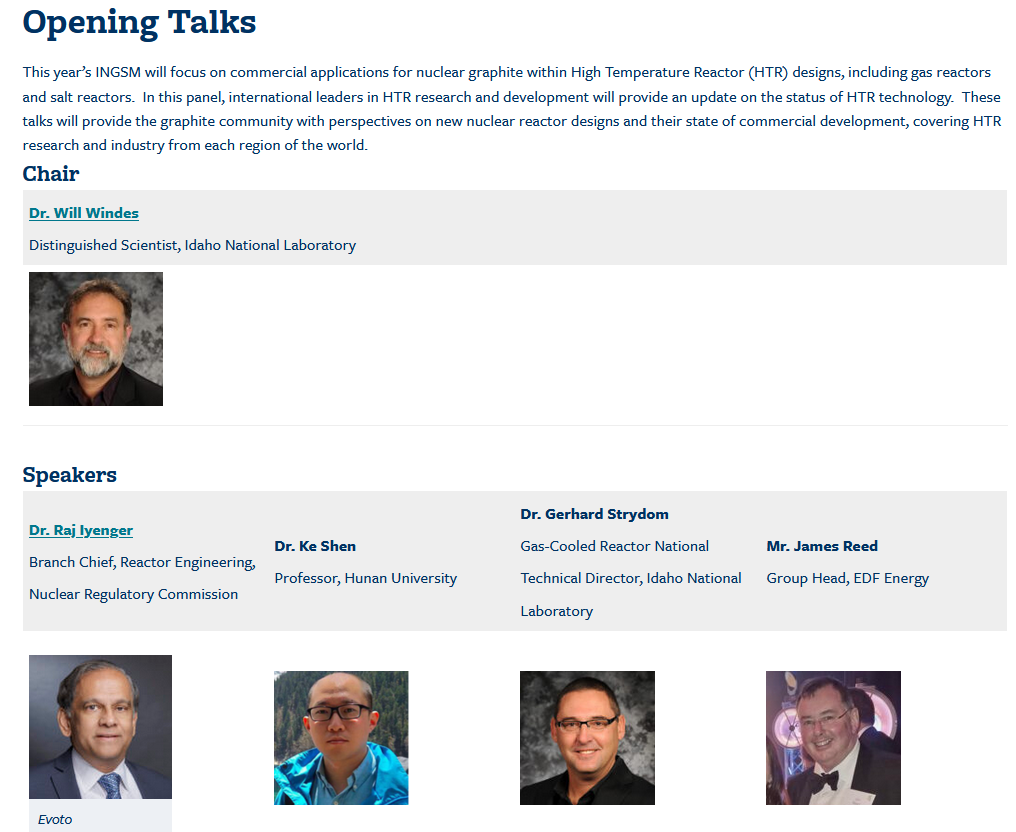Select Dr. Ke Shen's photo
Image resolution: width=1016 pixels, height=832 pixels.
[341, 738]
